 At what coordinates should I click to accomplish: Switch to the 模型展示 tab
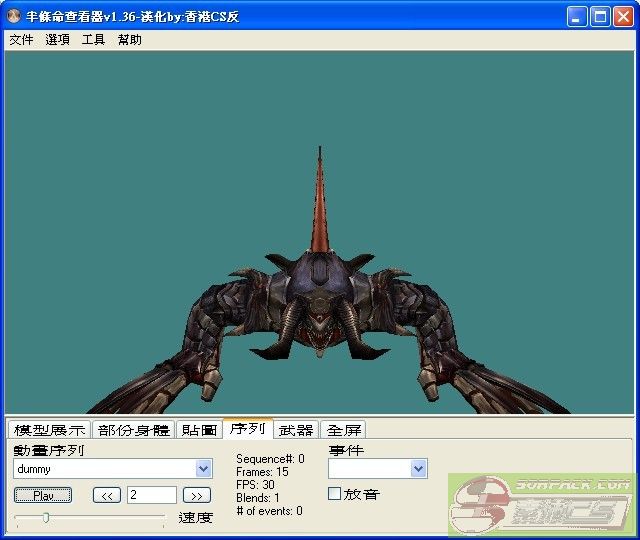click(x=49, y=430)
